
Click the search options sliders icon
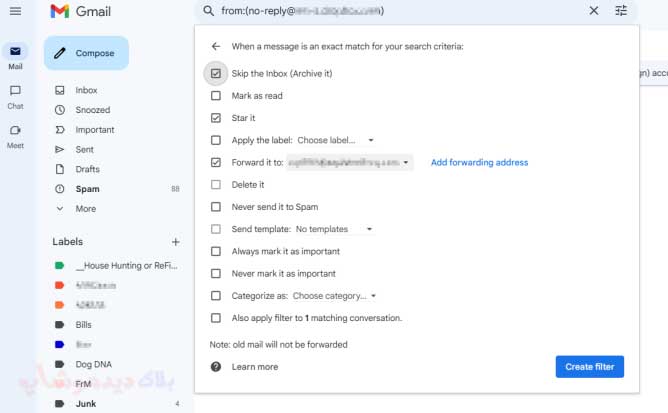tap(621, 11)
